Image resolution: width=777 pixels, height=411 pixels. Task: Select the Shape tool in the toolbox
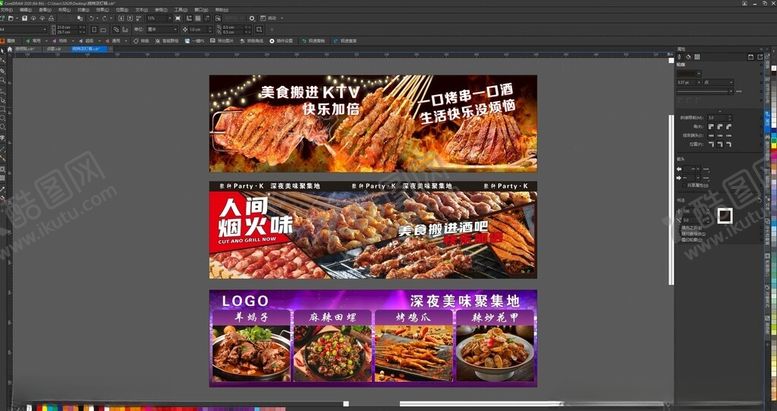(2, 60)
